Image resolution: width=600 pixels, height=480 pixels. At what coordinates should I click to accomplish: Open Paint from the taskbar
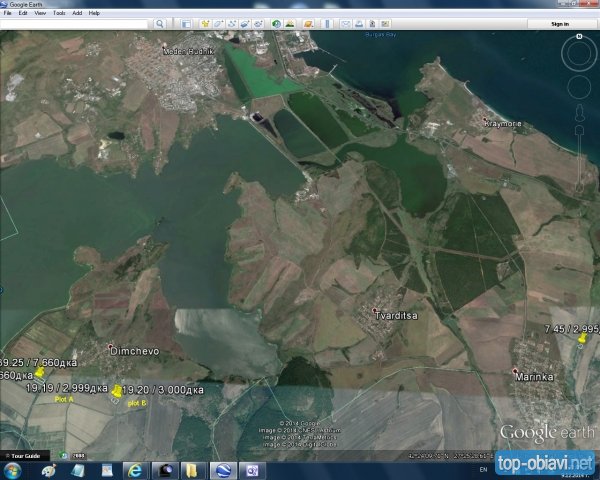coord(49,470)
